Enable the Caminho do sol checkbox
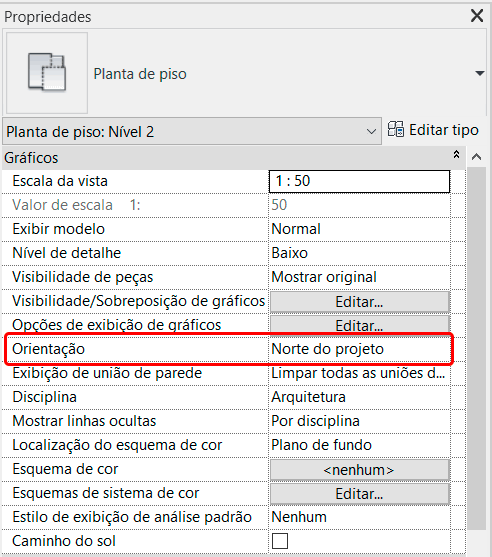The image size is (492, 557). coord(280,541)
